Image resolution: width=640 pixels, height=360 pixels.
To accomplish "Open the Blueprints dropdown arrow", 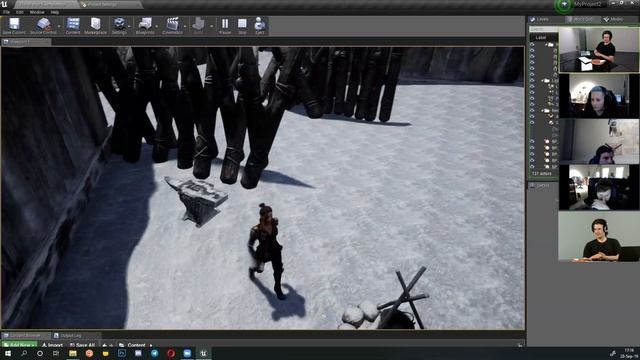I will [x=157, y=26].
